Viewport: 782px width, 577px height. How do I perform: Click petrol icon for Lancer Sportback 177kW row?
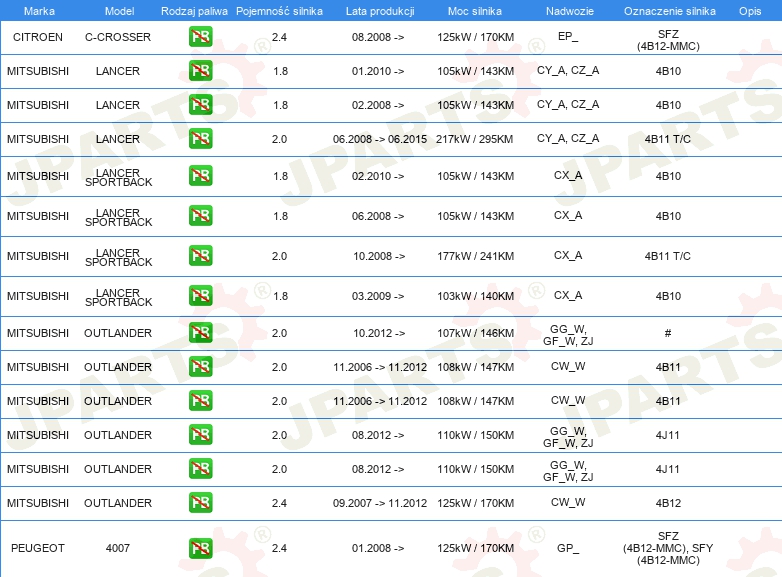200,256
